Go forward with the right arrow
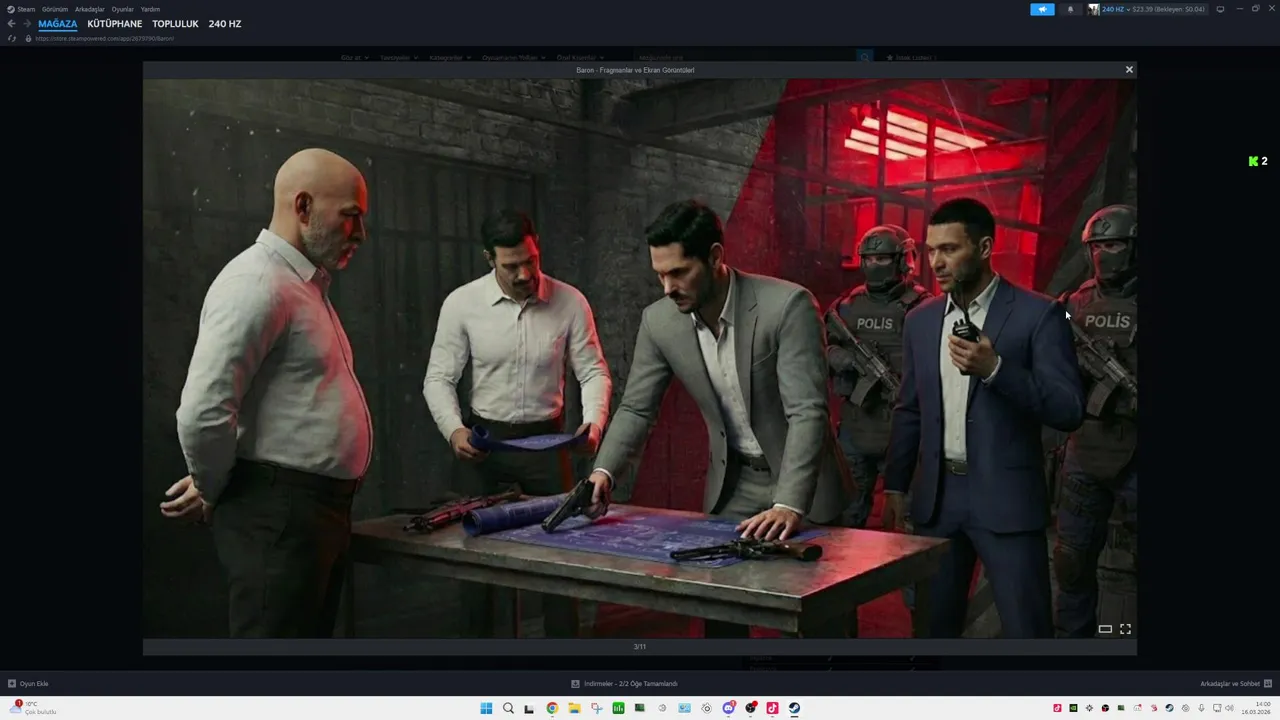Viewport: 1280px width, 720px height. (27, 24)
